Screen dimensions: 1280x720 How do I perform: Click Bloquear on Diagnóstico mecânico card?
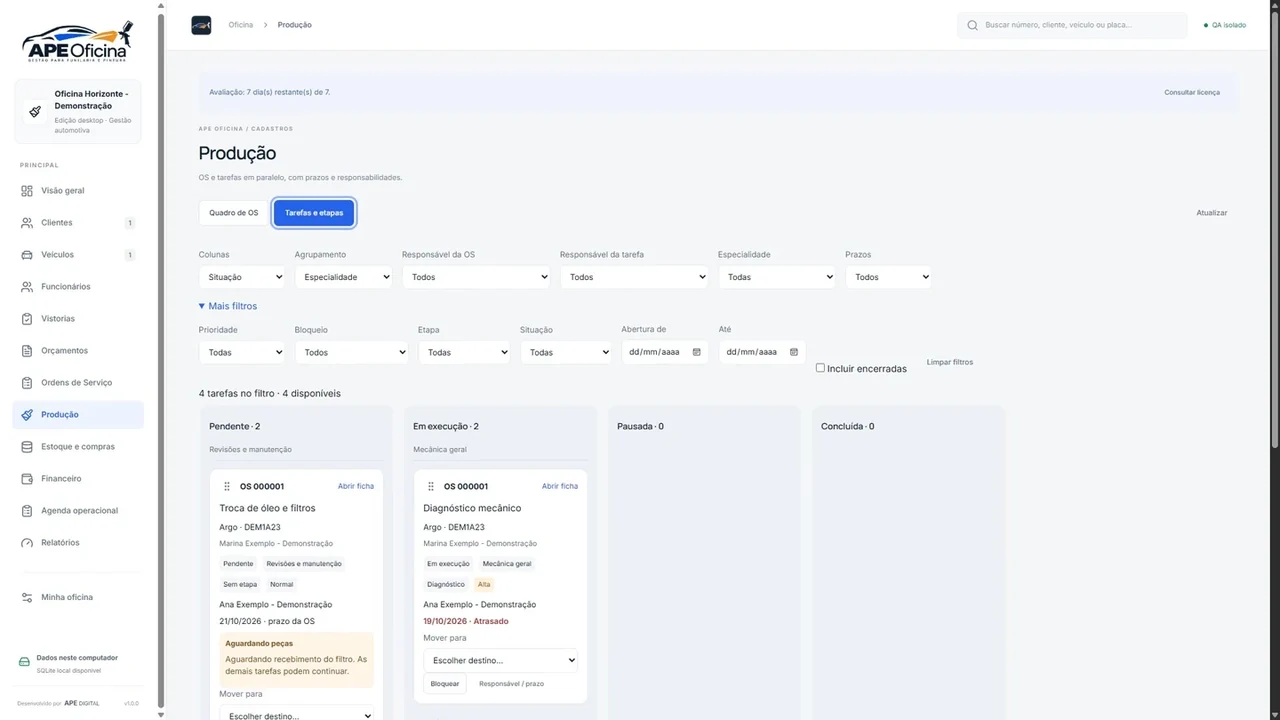tap(445, 684)
